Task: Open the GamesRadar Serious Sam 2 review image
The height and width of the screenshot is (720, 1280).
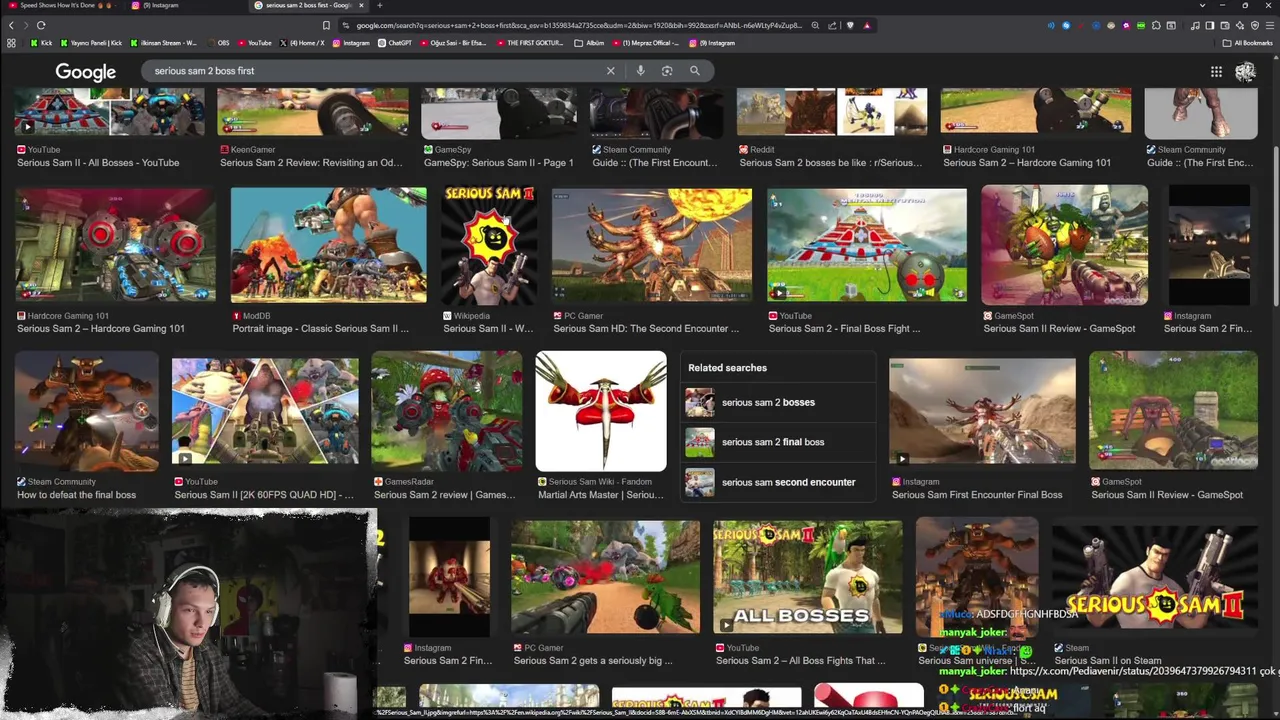Action: click(447, 411)
